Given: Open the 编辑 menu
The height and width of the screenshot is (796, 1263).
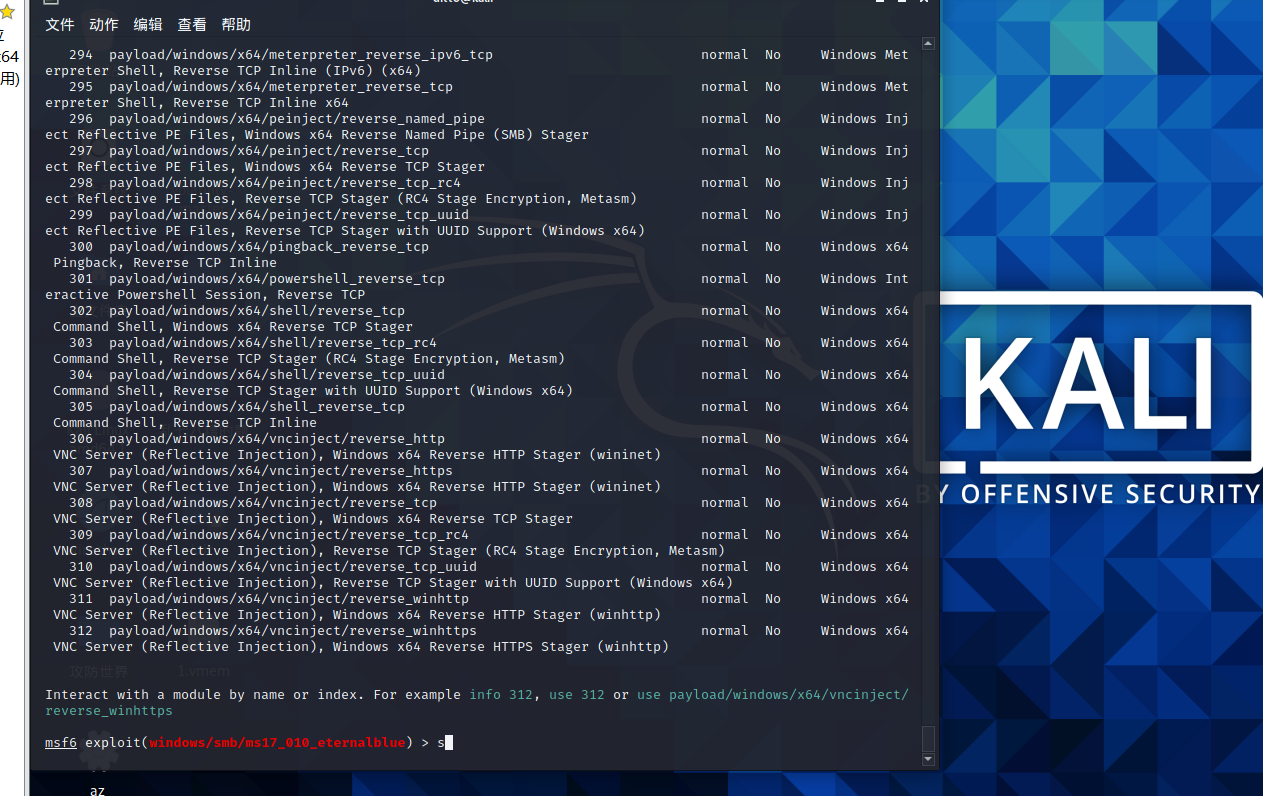Looking at the screenshot, I should point(148,25).
